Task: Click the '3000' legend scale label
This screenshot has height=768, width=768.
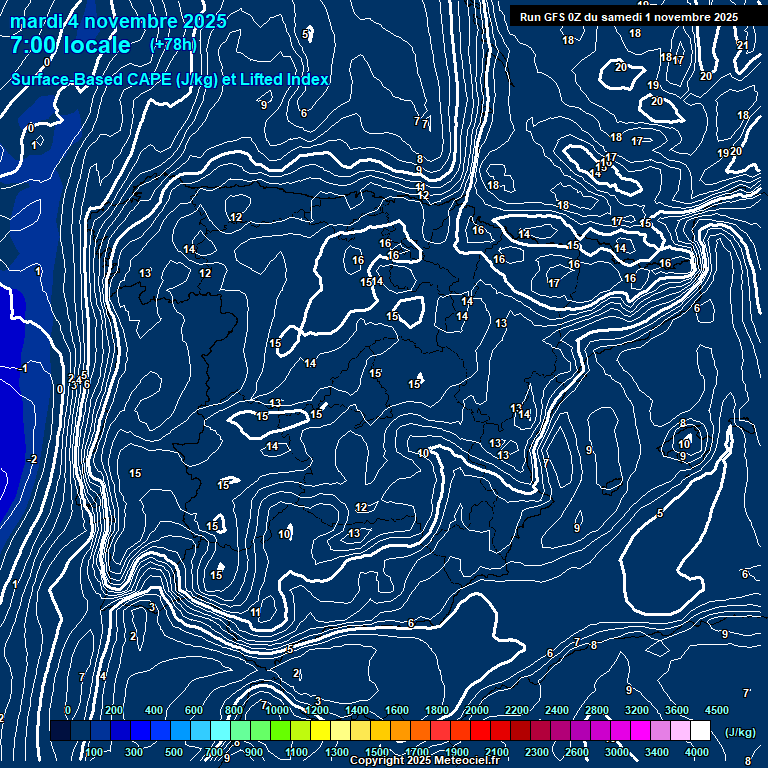Action: click(617, 752)
